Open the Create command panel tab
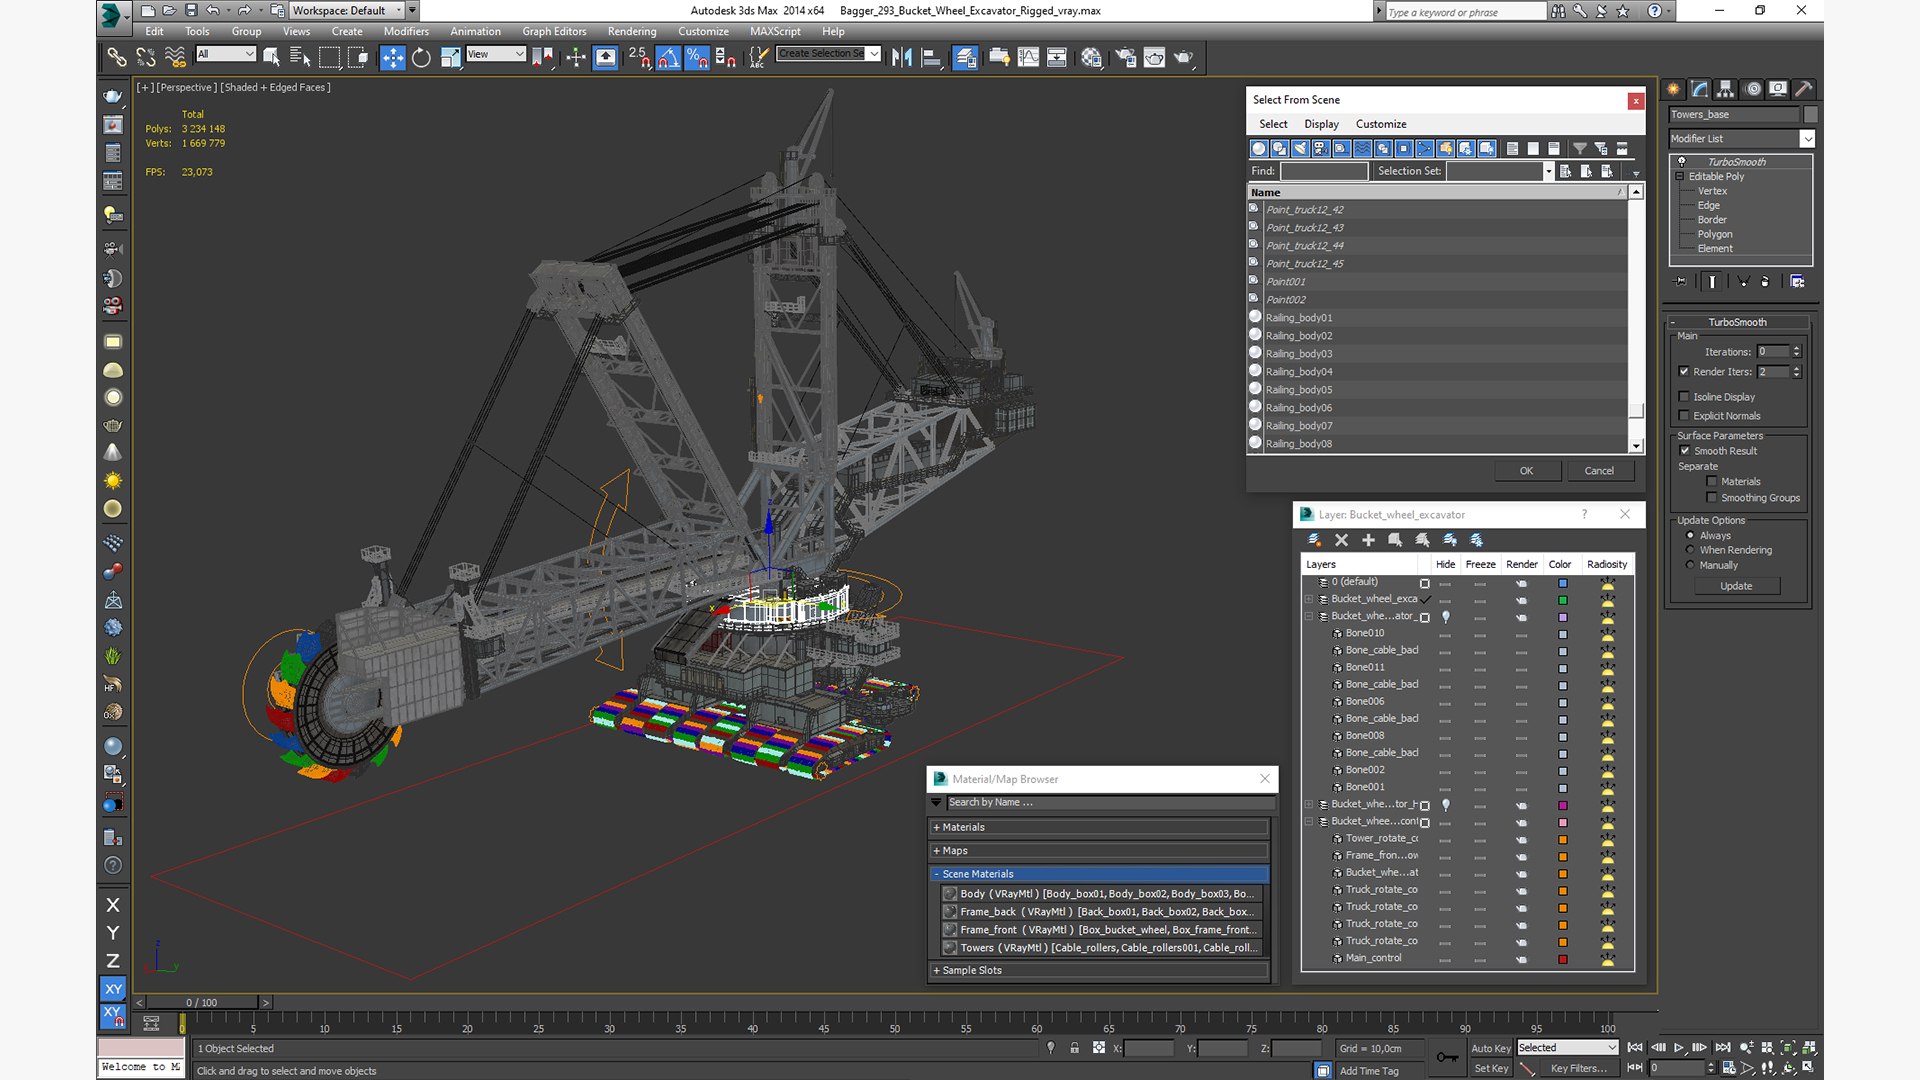This screenshot has height=1080, width=1920. pos(1674,89)
